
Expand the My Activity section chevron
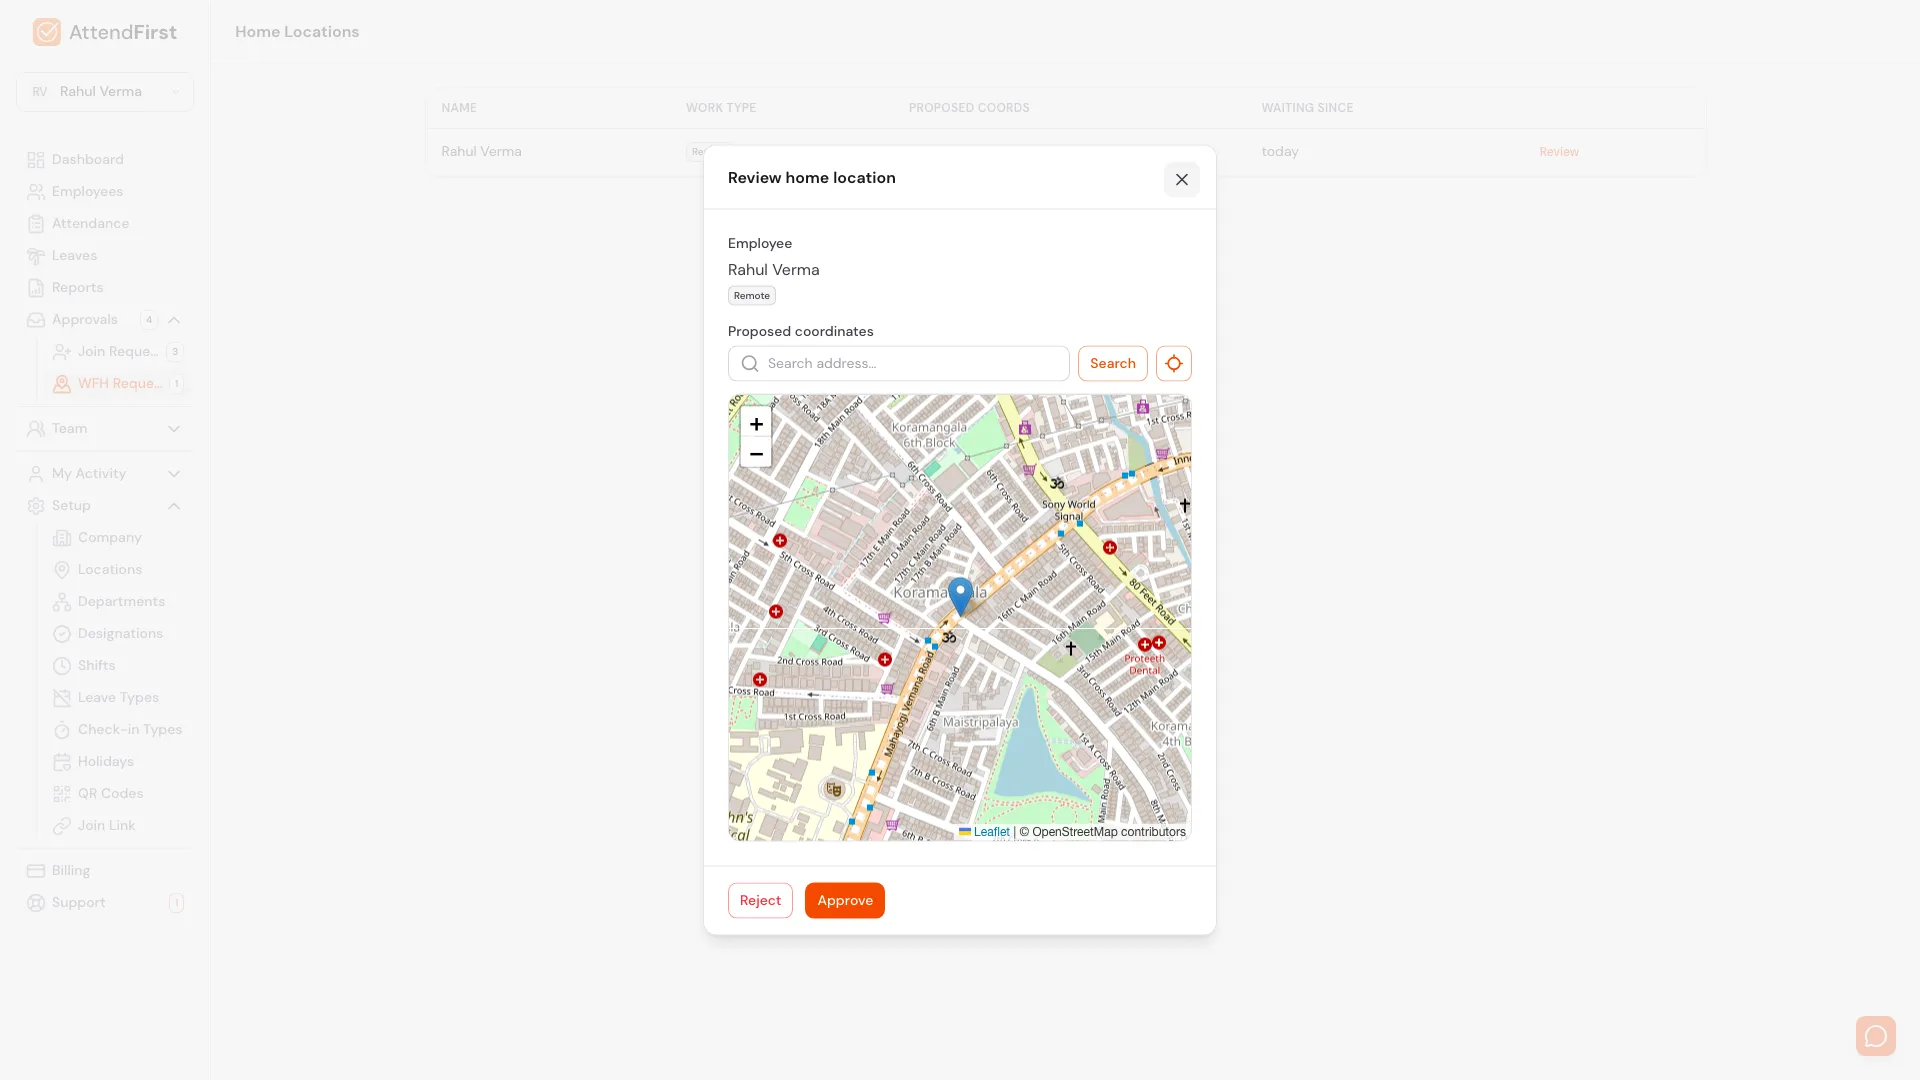[x=174, y=474]
